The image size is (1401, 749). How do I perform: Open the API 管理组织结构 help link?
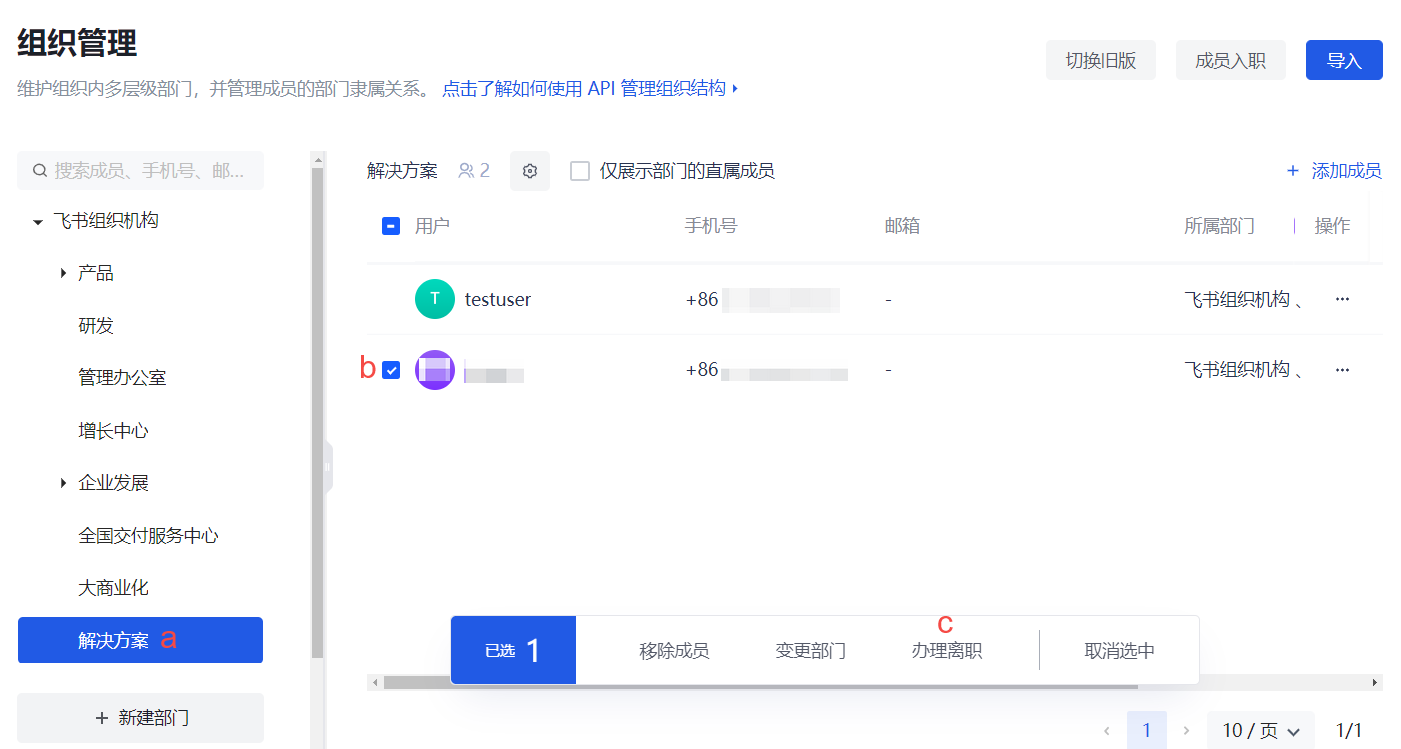pyautogui.click(x=588, y=88)
